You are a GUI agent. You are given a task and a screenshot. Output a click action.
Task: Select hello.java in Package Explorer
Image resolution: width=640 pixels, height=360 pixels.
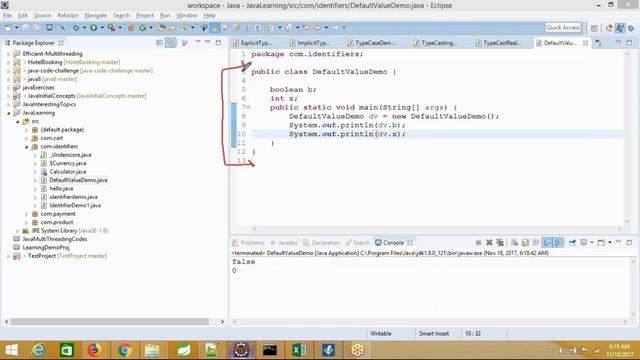click(x=61, y=189)
